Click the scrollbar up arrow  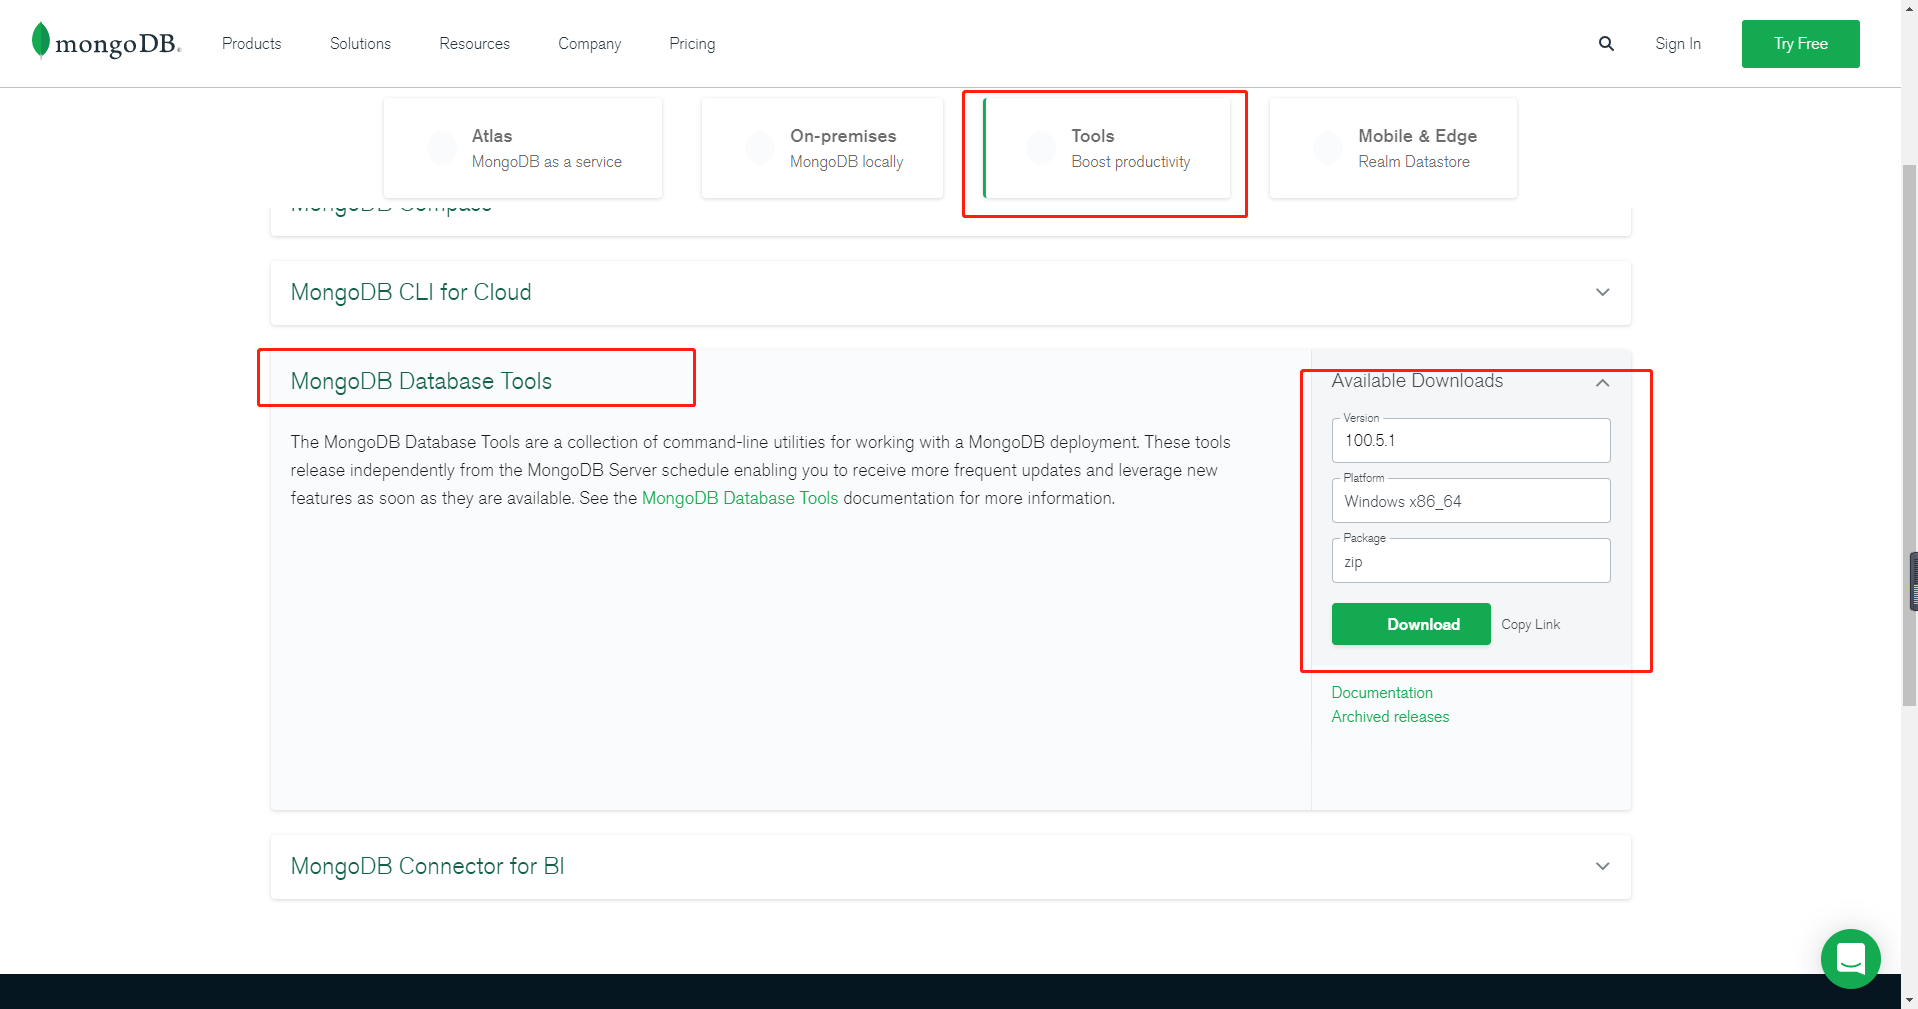pyautogui.click(x=1909, y=8)
